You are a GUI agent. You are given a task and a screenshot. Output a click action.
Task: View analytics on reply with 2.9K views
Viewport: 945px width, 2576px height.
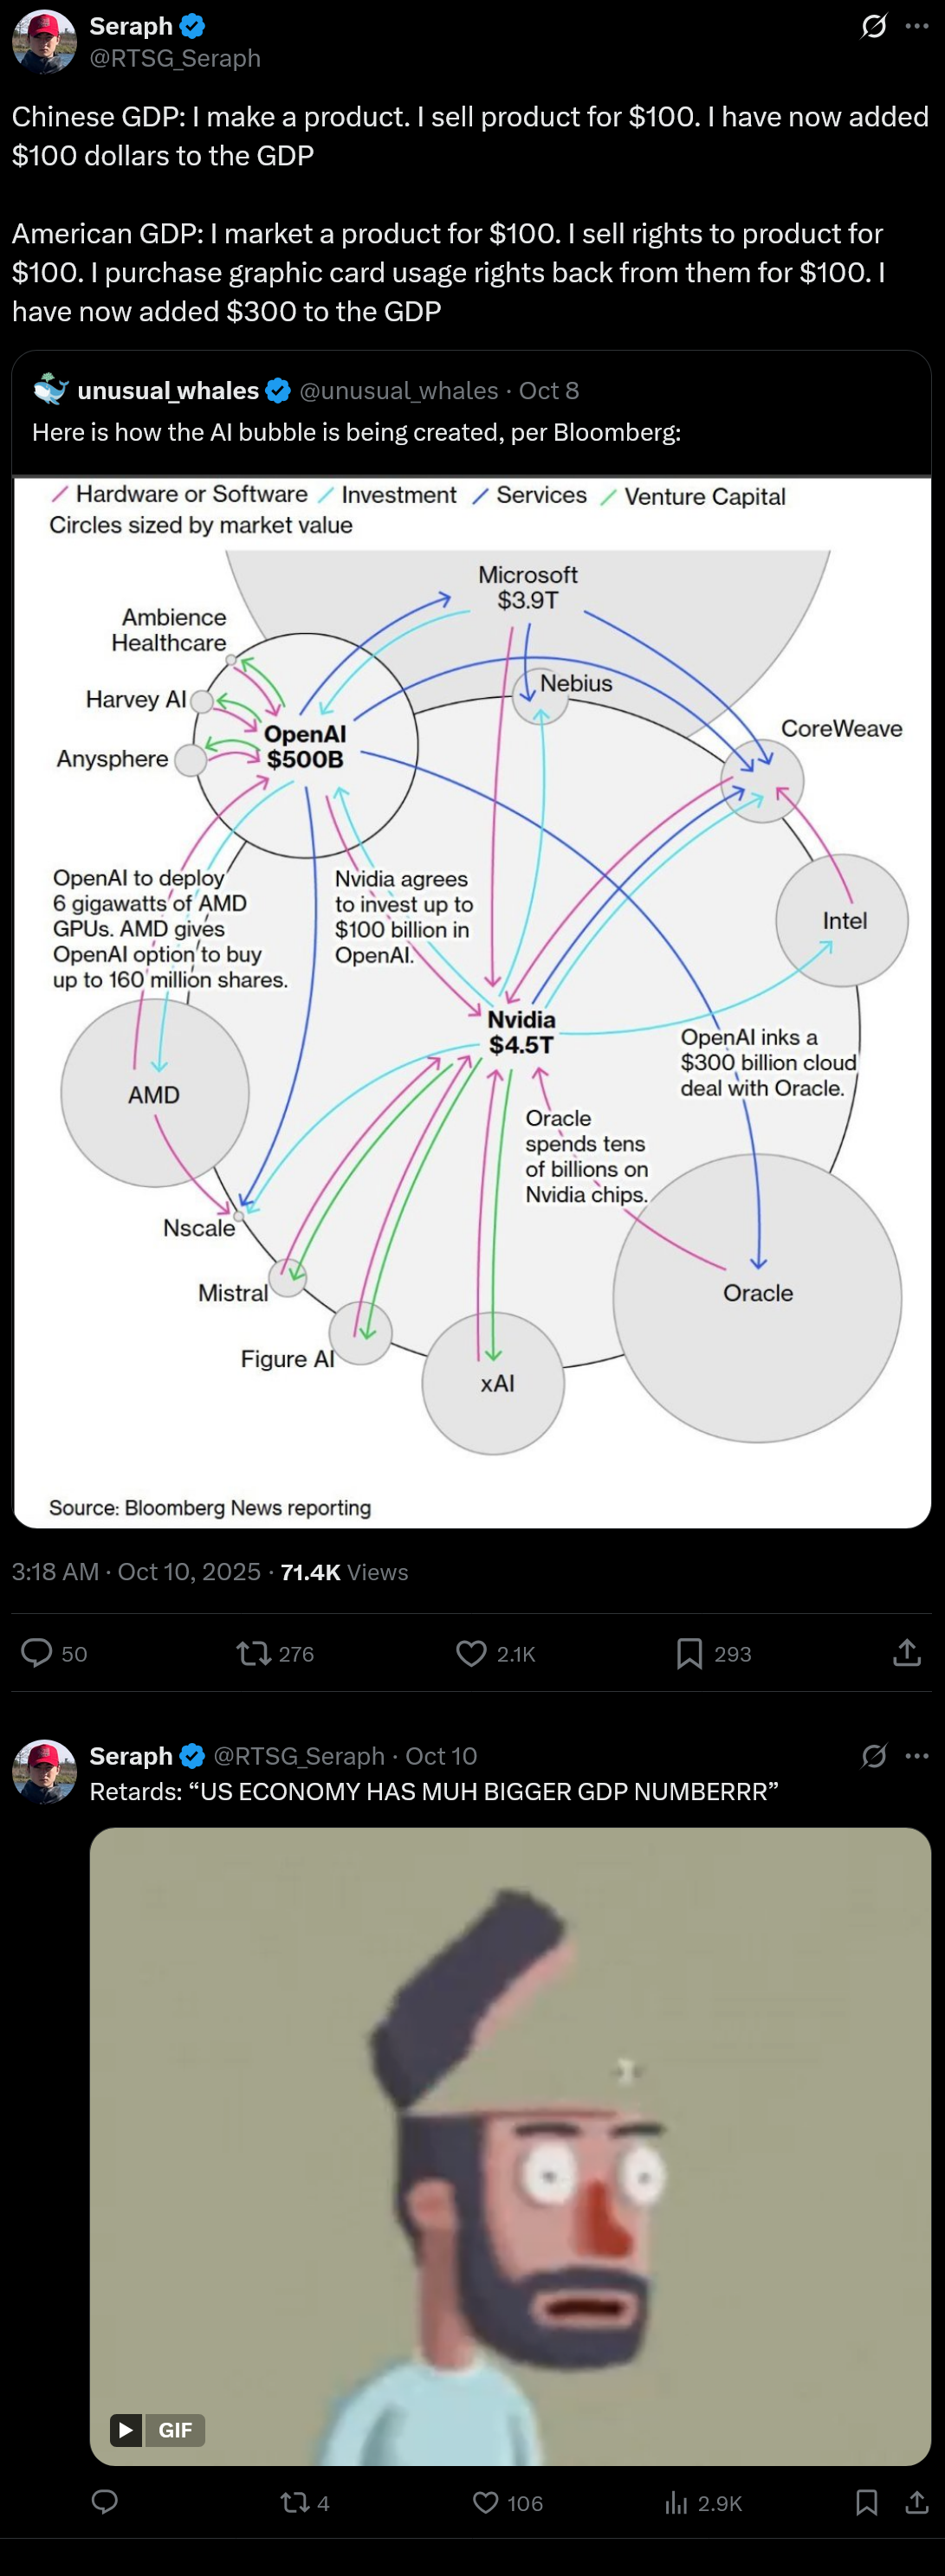pos(677,2502)
